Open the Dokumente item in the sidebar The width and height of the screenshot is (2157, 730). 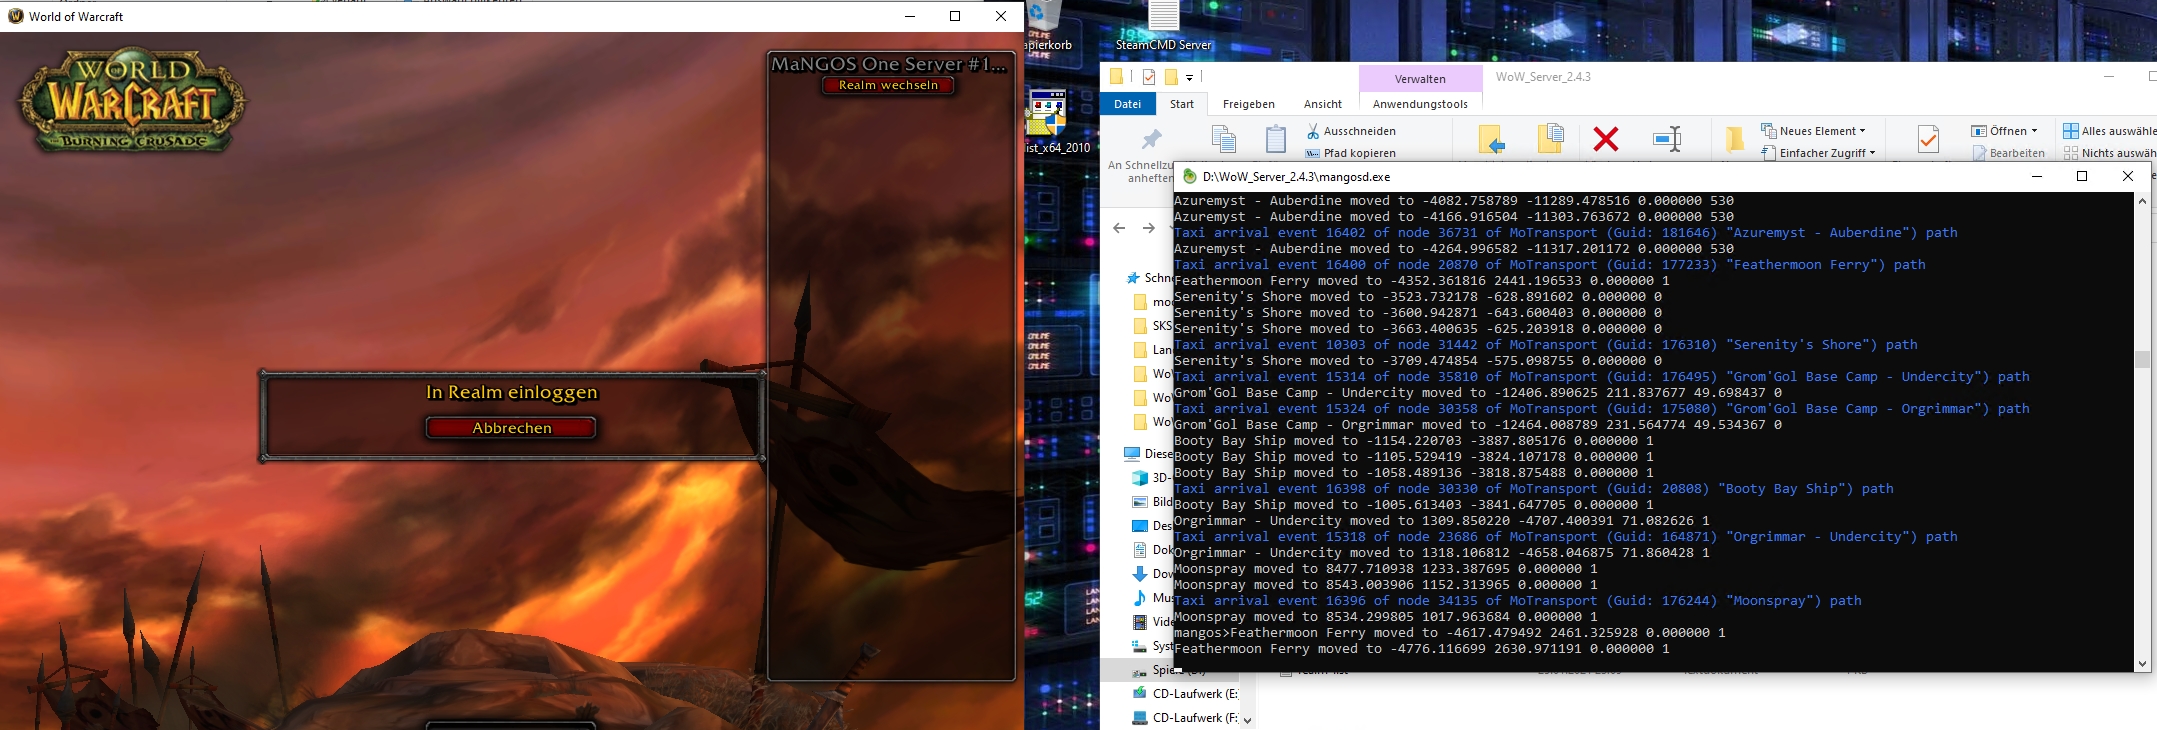coord(1152,550)
